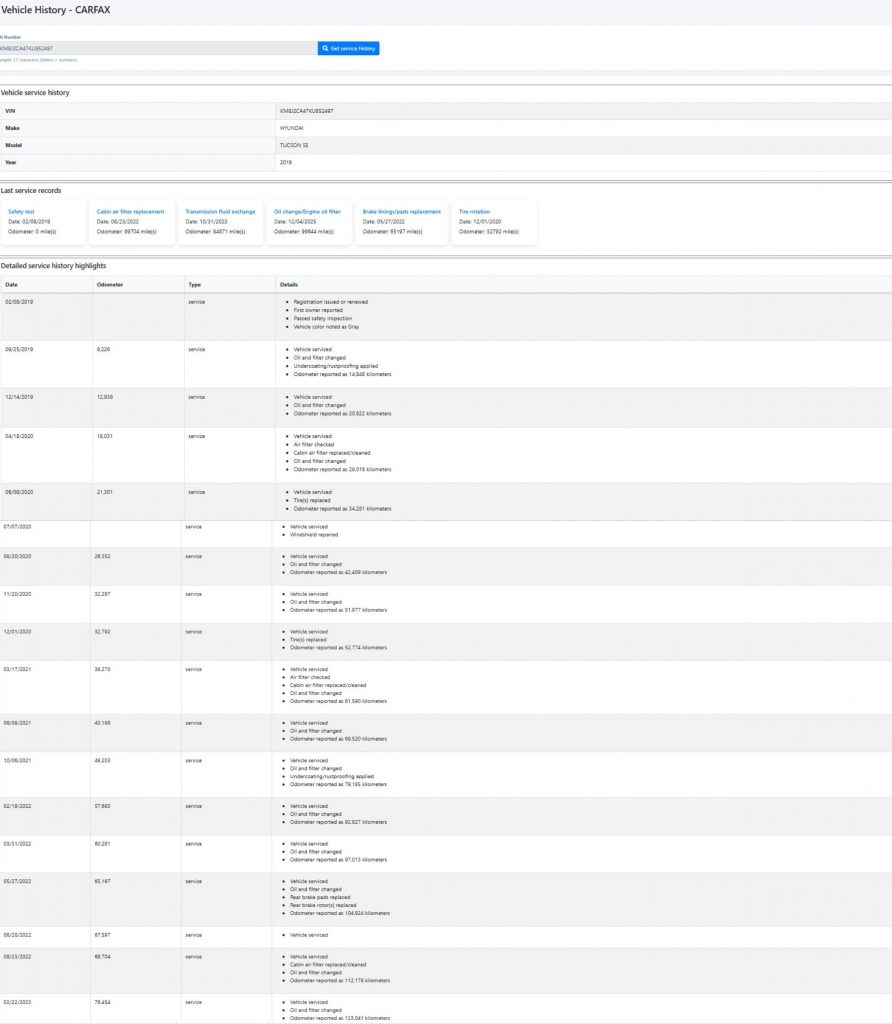
Task: Click the Type column header
Action: coord(193,284)
